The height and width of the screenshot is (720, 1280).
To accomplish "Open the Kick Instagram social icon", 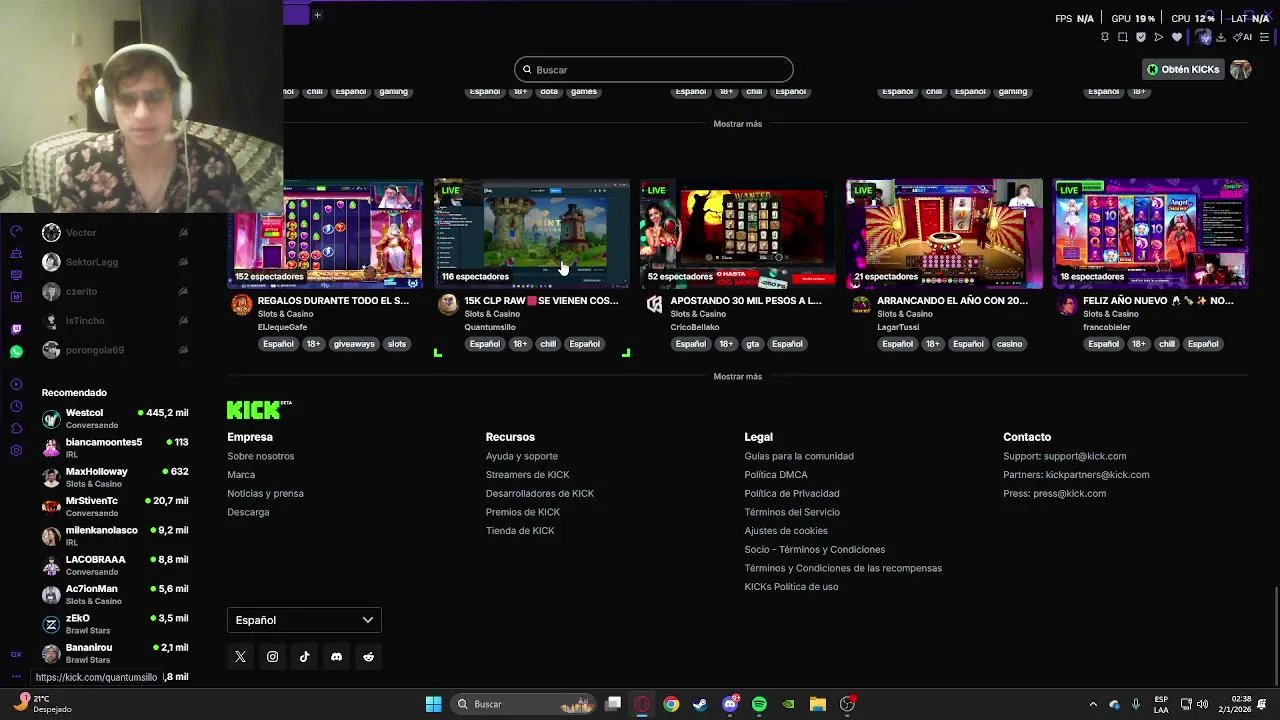I will (272, 657).
